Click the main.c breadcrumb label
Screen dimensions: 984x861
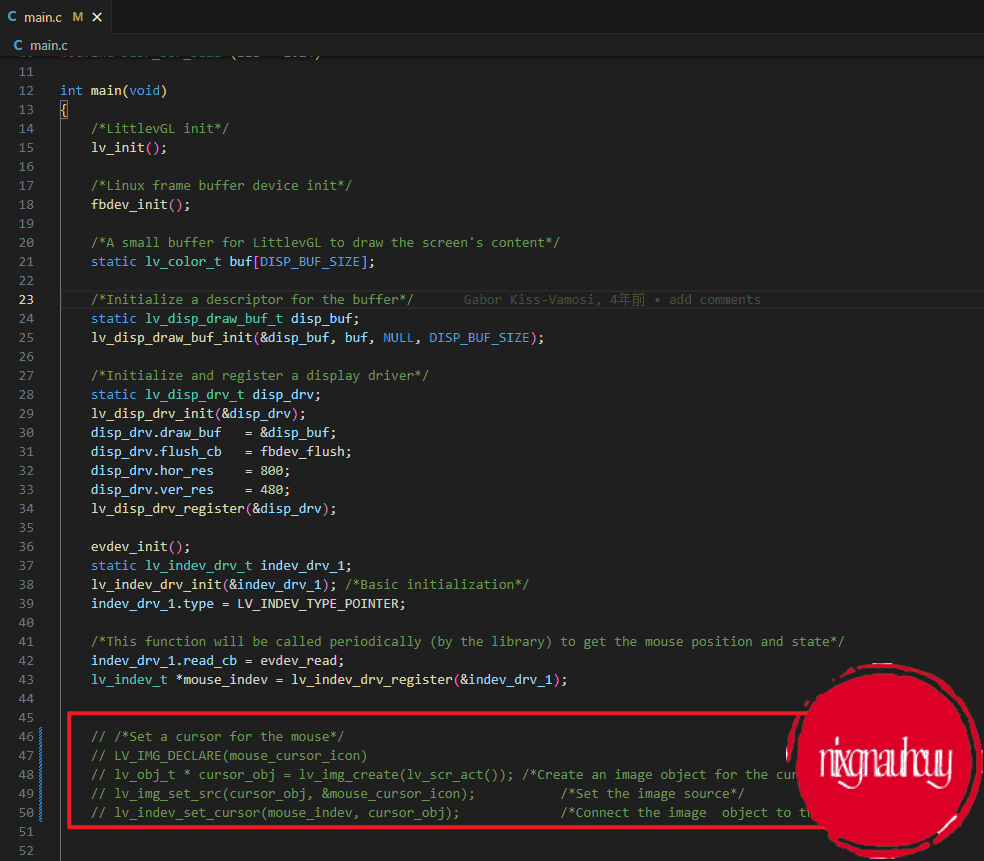(49, 45)
